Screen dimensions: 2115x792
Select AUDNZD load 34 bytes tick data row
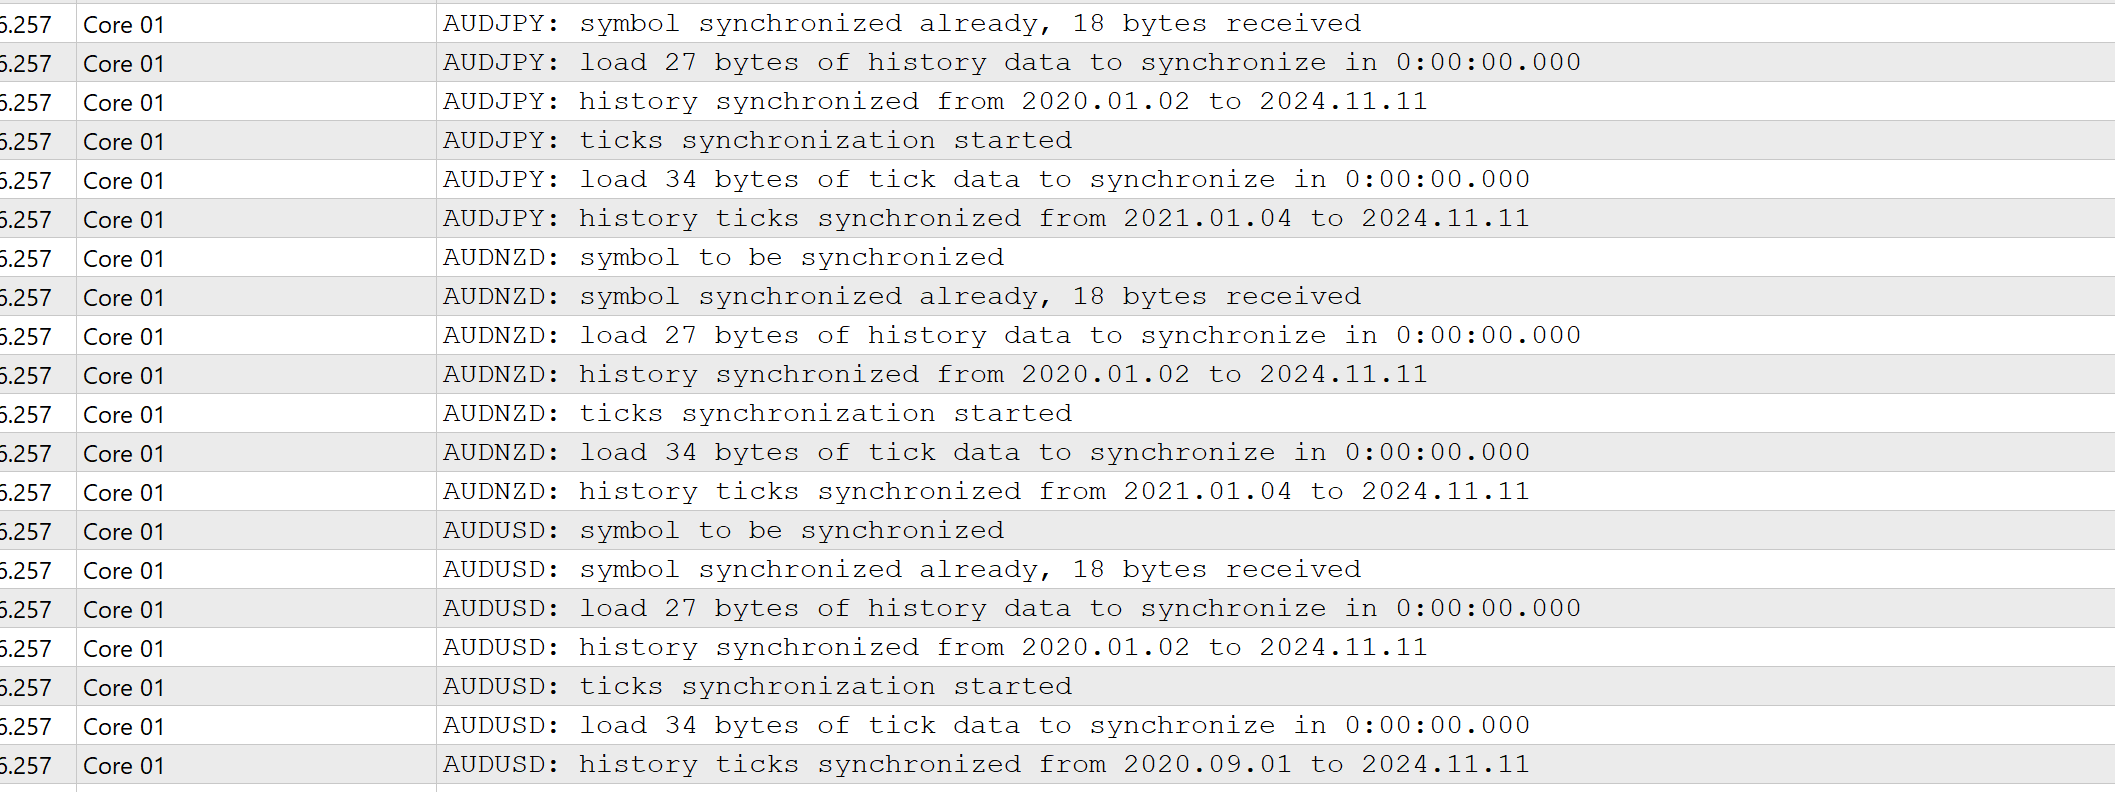[1057, 452]
